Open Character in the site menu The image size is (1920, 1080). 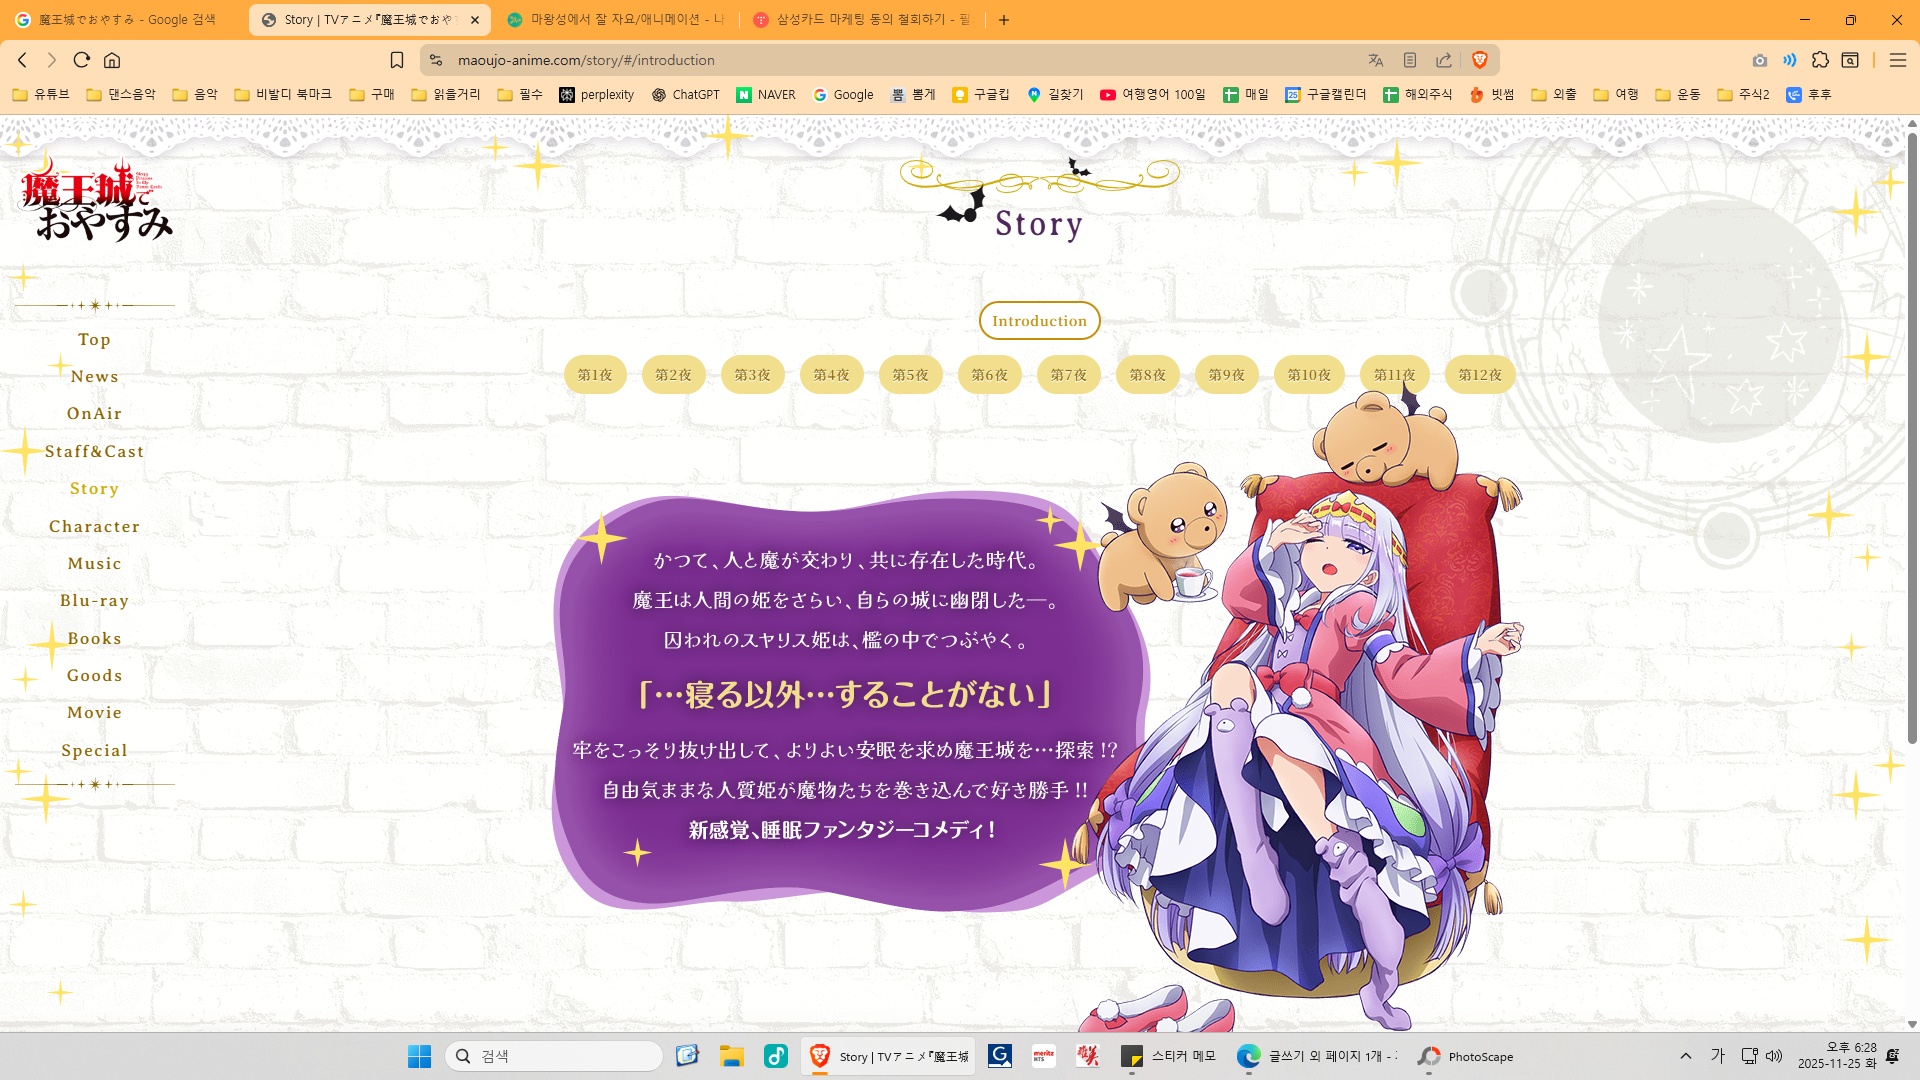94,526
